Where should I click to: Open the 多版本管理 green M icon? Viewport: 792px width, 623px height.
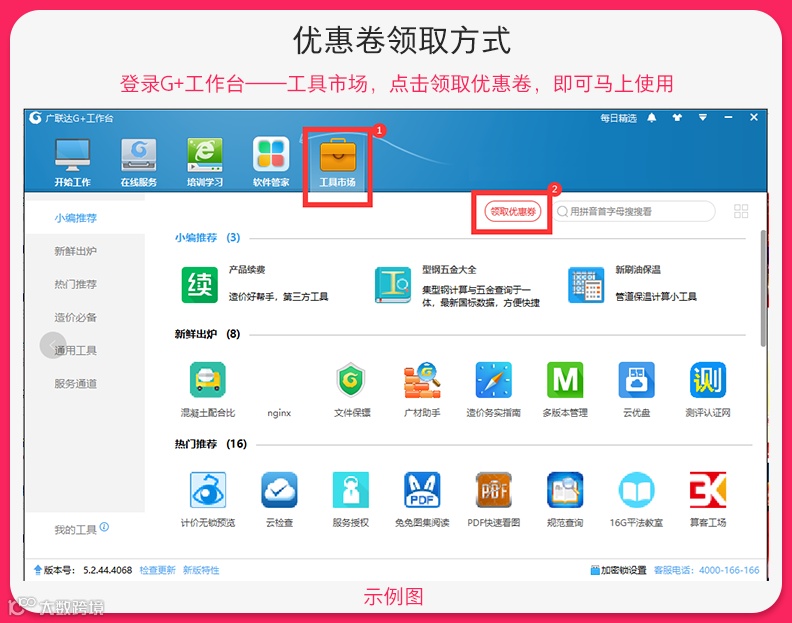click(565, 379)
